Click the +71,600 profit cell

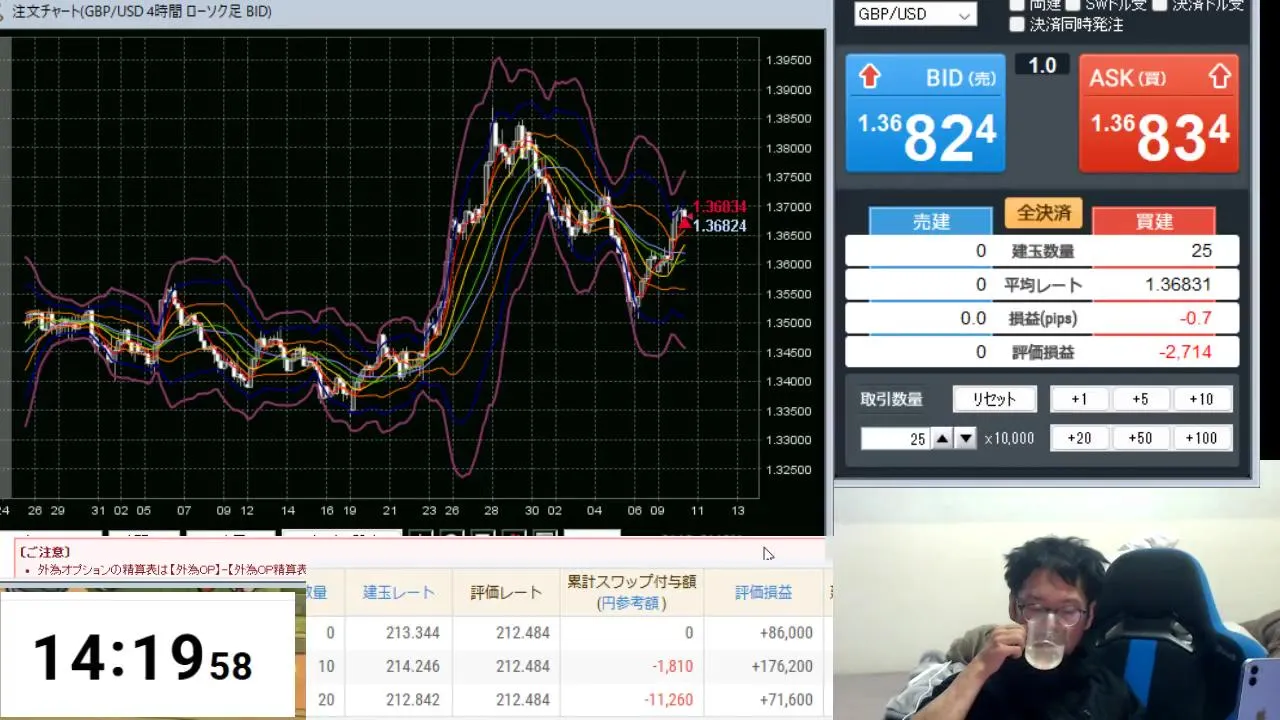tap(786, 700)
